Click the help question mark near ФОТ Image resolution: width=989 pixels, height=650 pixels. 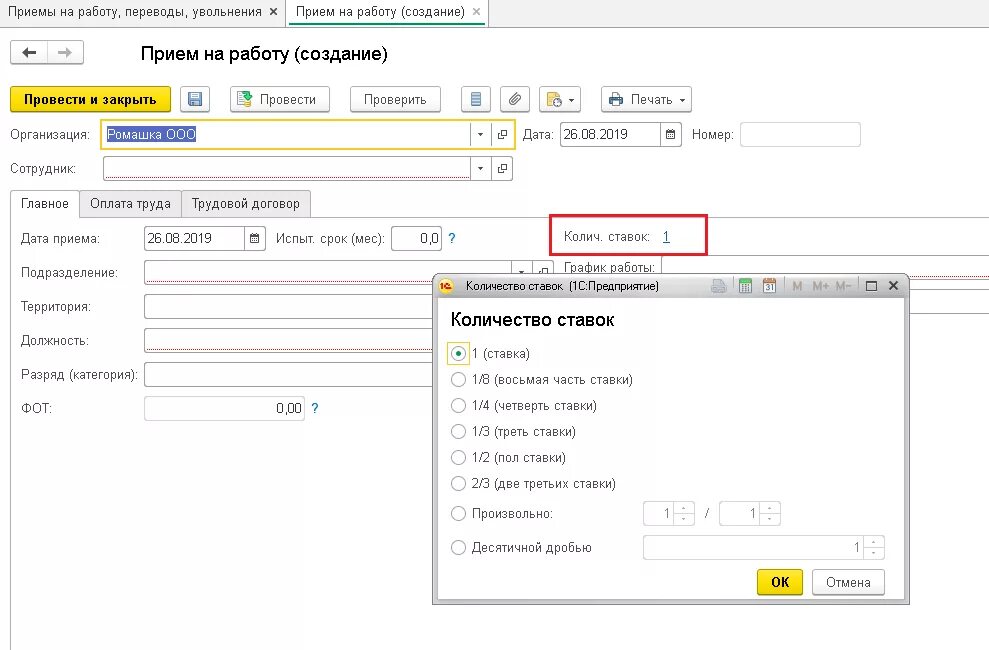click(x=315, y=409)
